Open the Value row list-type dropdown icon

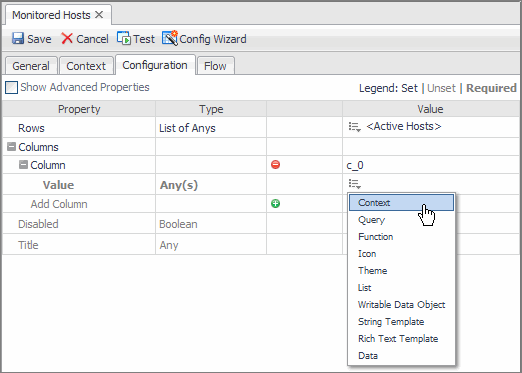click(355, 184)
